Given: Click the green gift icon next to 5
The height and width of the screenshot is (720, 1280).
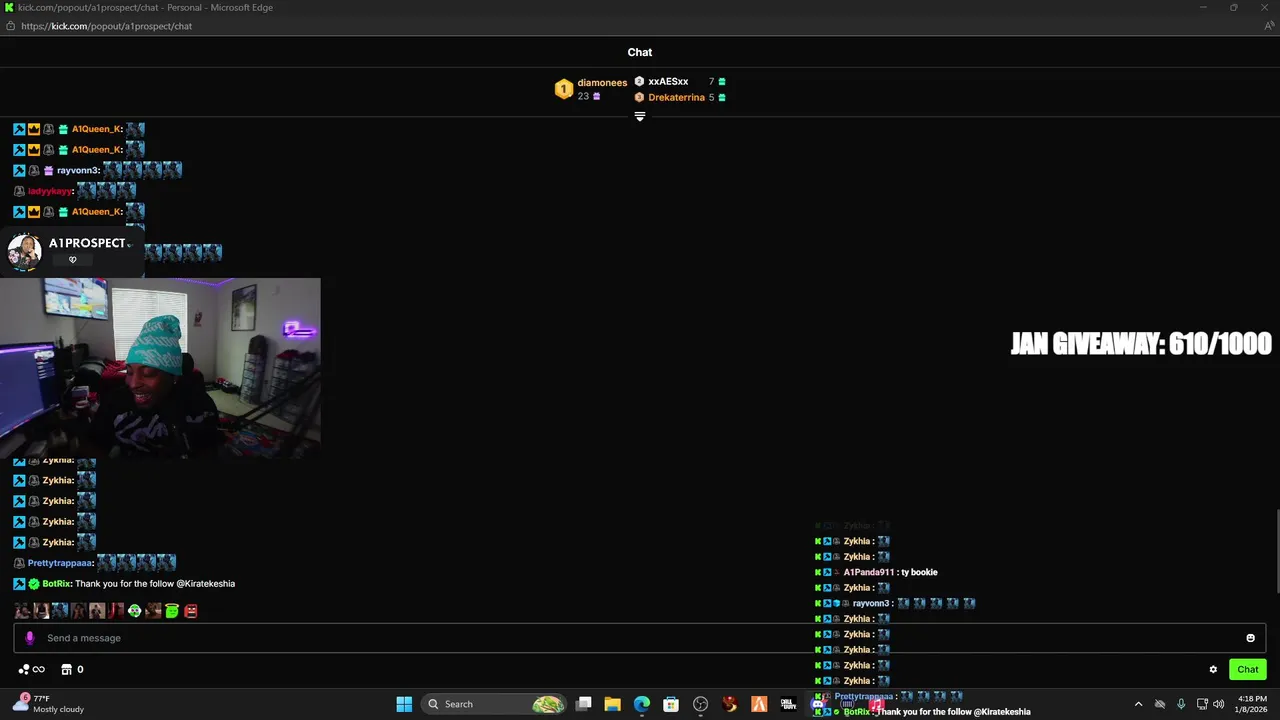Looking at the screenshot, I should [x=722, y=98].
